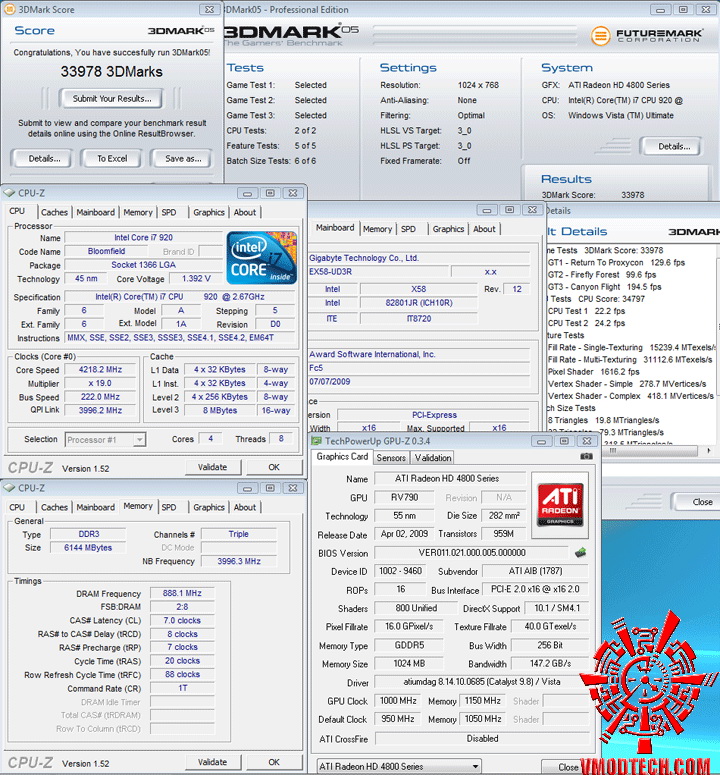Click the bottom CPU-Z Memory window title icon
The image size is (720, 775).
click(9, 488)
